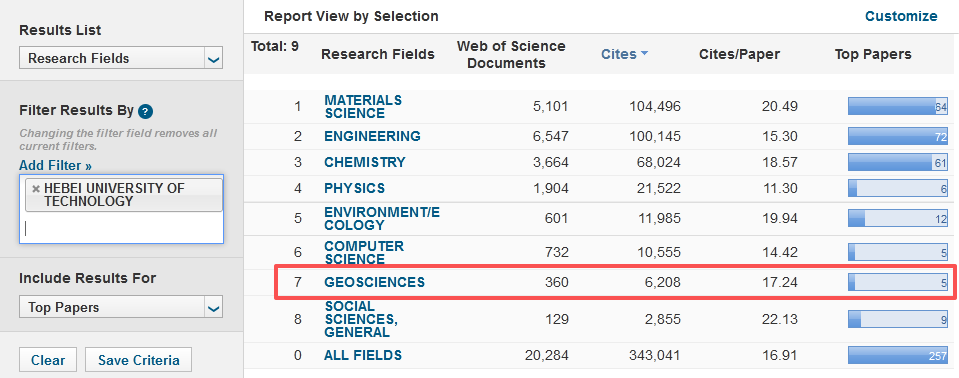Open the Research Fields results list dropdown
Viewport: 959px width, 378px height.
coord(121,59)
